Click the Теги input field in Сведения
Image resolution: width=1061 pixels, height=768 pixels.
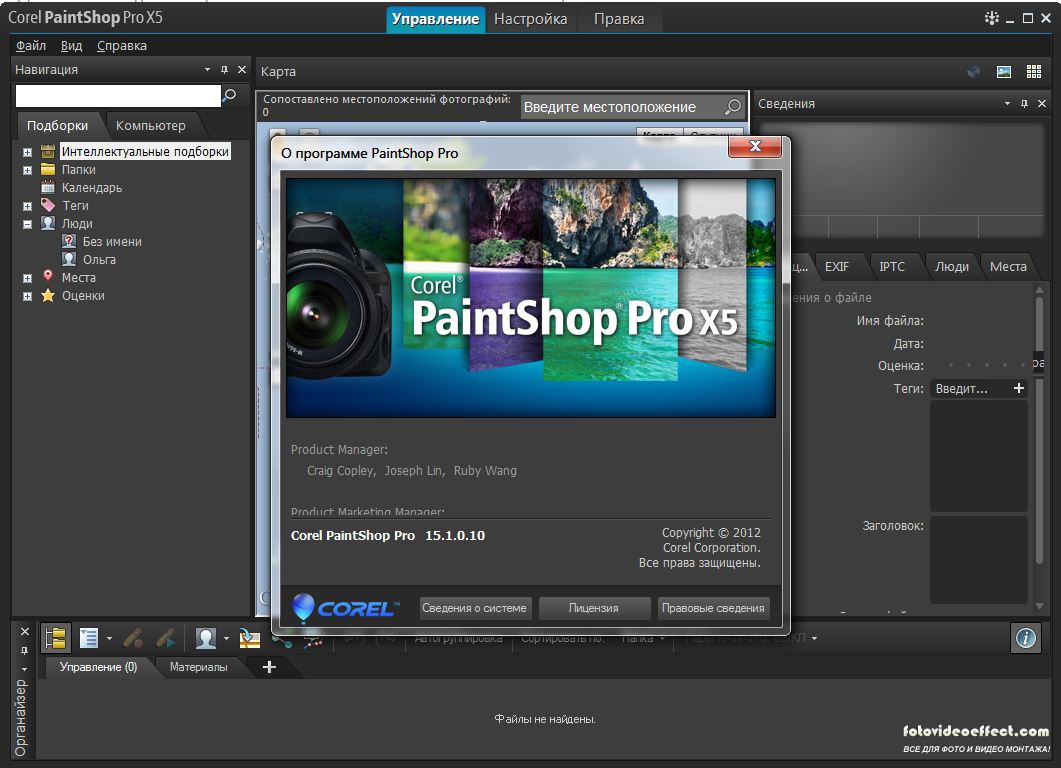970,388
